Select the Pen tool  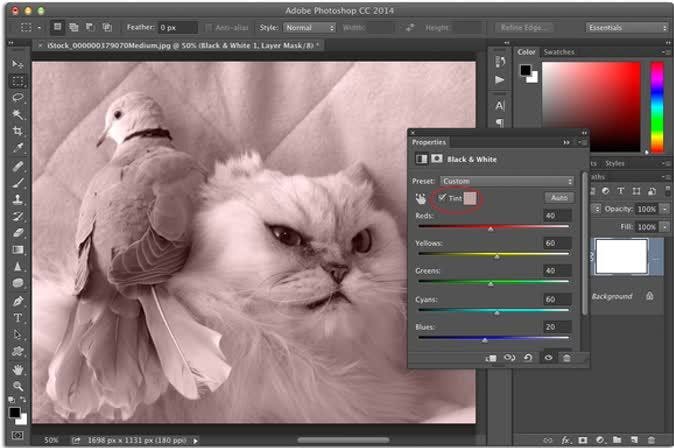click(x=17, y=301)
